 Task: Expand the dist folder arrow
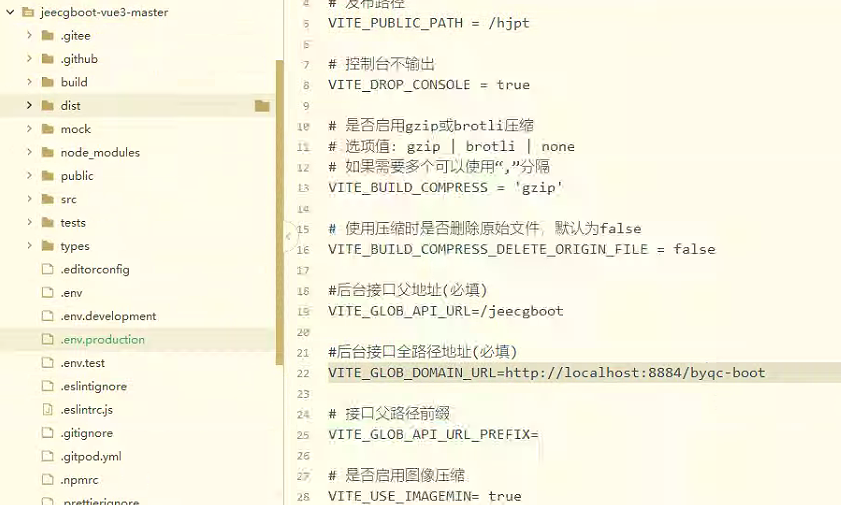[29, 106]
